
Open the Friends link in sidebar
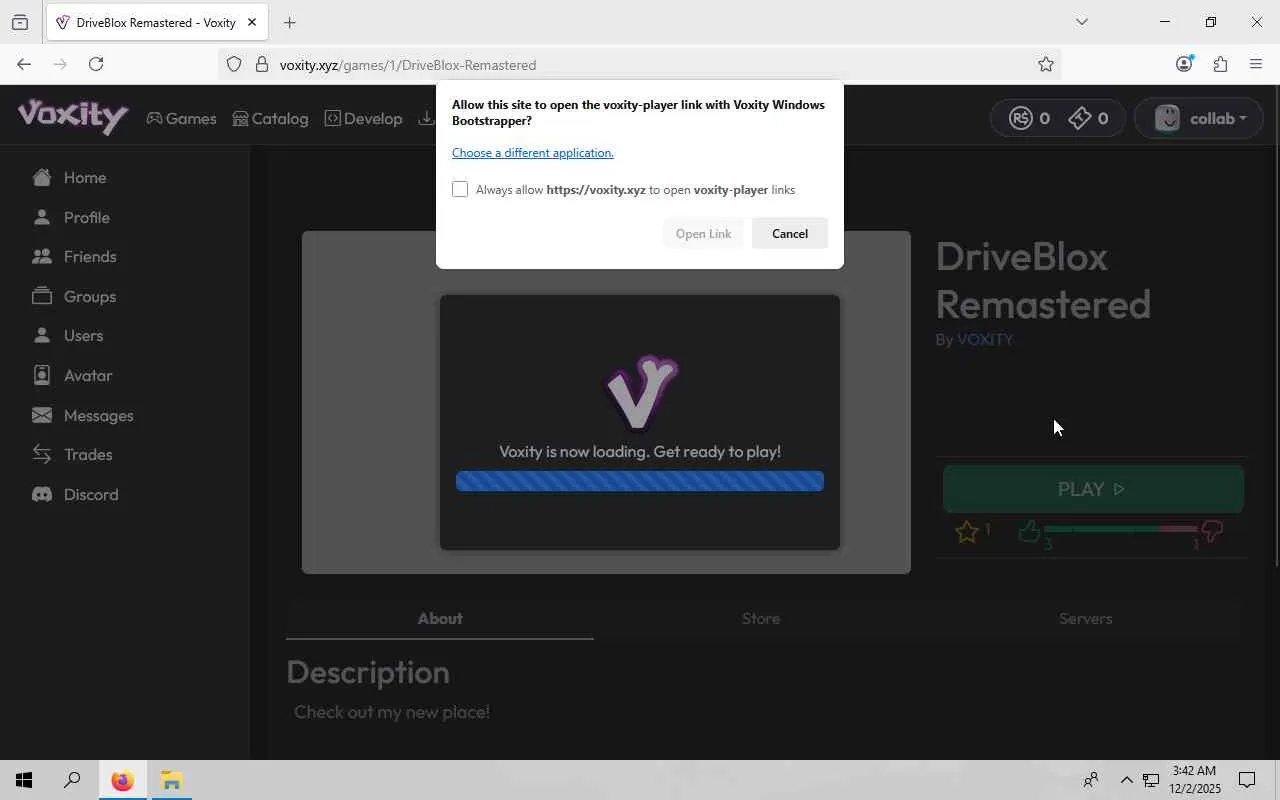(90, 256)
